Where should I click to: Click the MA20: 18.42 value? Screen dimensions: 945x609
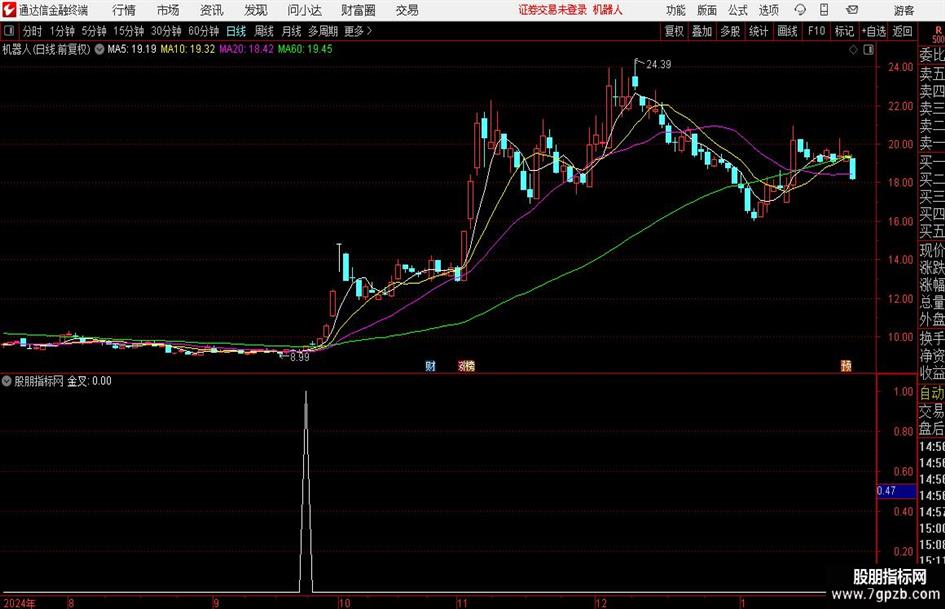point(246,49)
